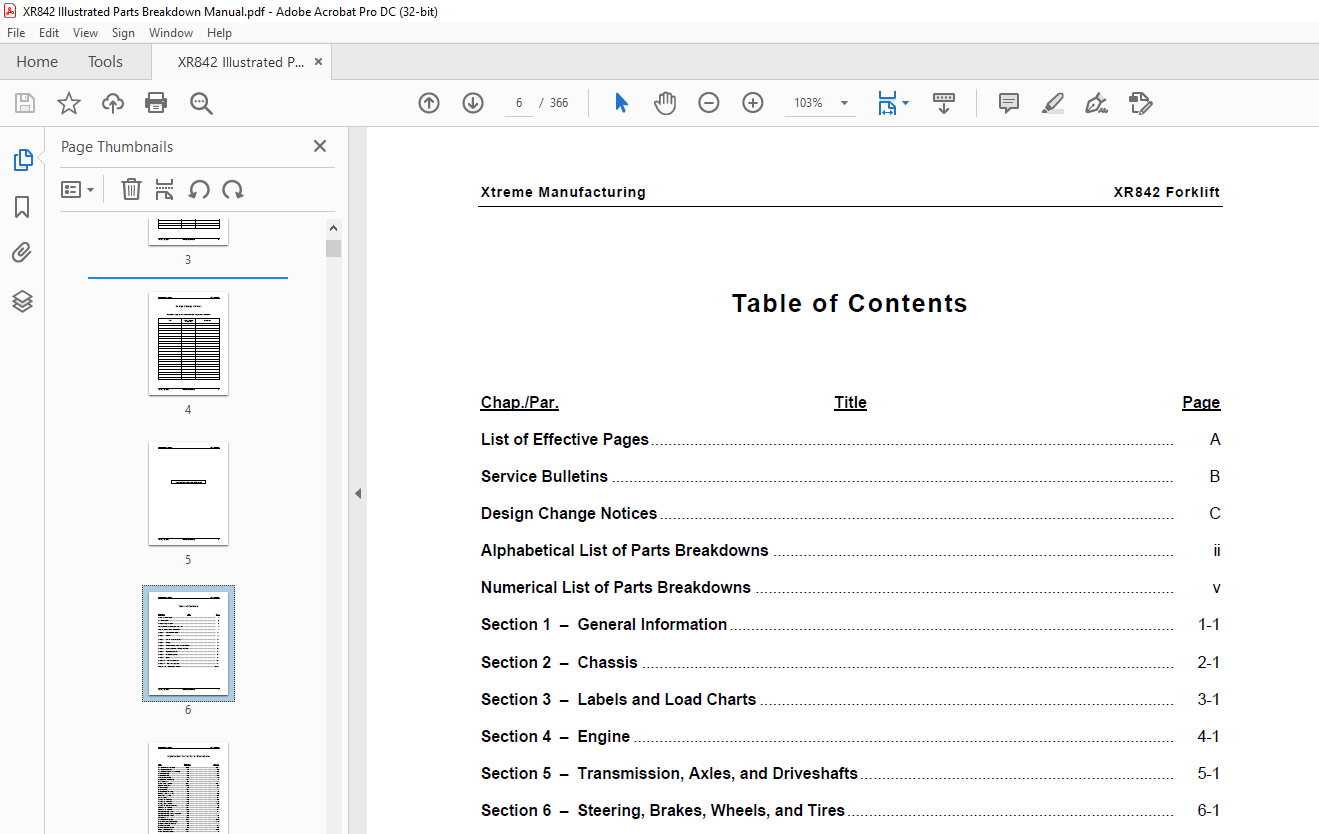Click the stamp tool icon
The width and height of the screenshot is (1319, 834).
tap(1140, 103)
